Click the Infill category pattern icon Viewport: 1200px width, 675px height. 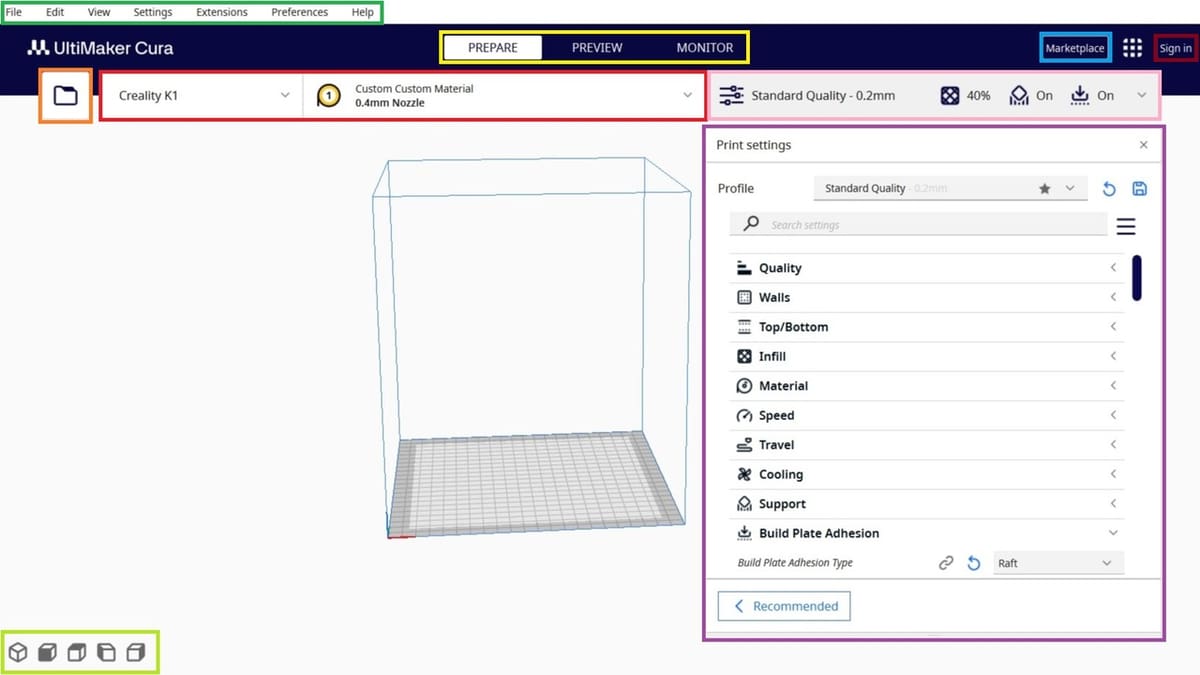[744, 356]
